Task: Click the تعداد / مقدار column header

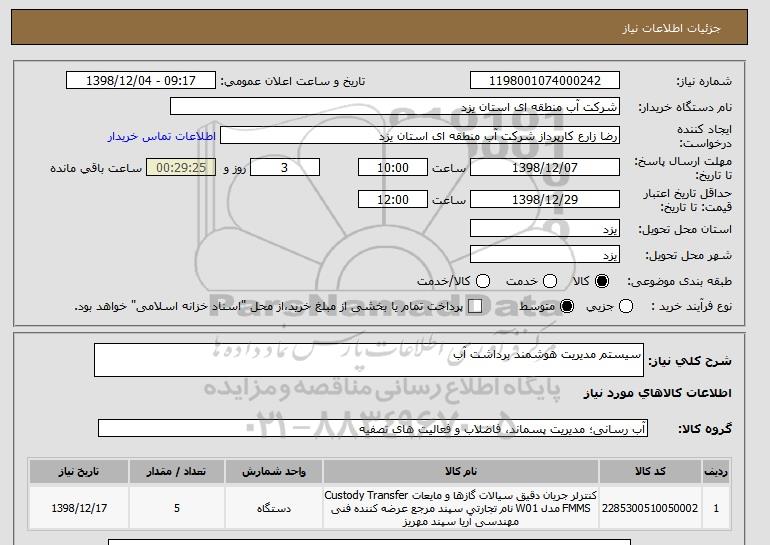Action: 177,471
